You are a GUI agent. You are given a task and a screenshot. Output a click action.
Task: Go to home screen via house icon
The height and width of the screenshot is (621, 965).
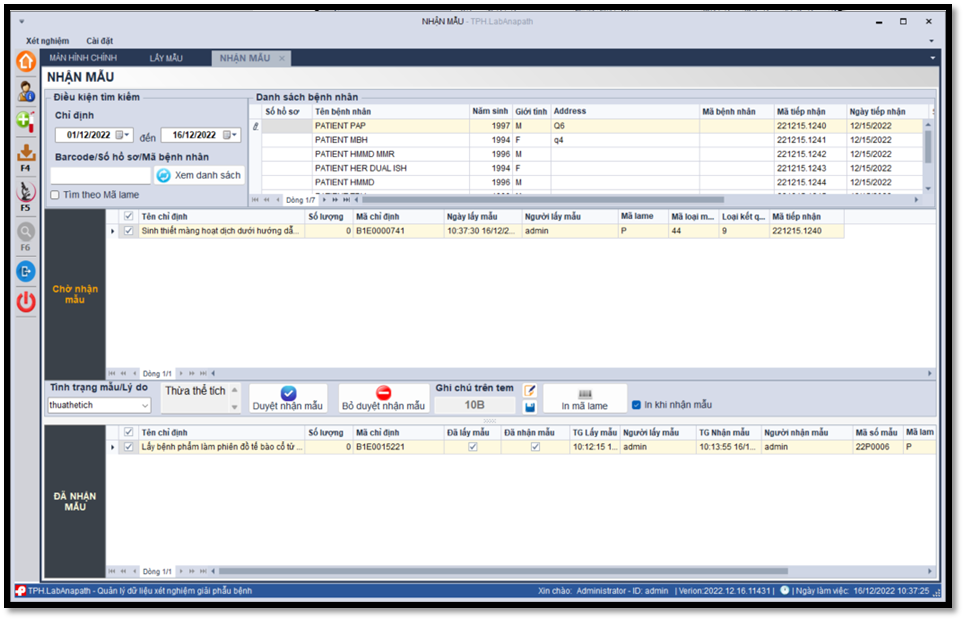(26, 61)
